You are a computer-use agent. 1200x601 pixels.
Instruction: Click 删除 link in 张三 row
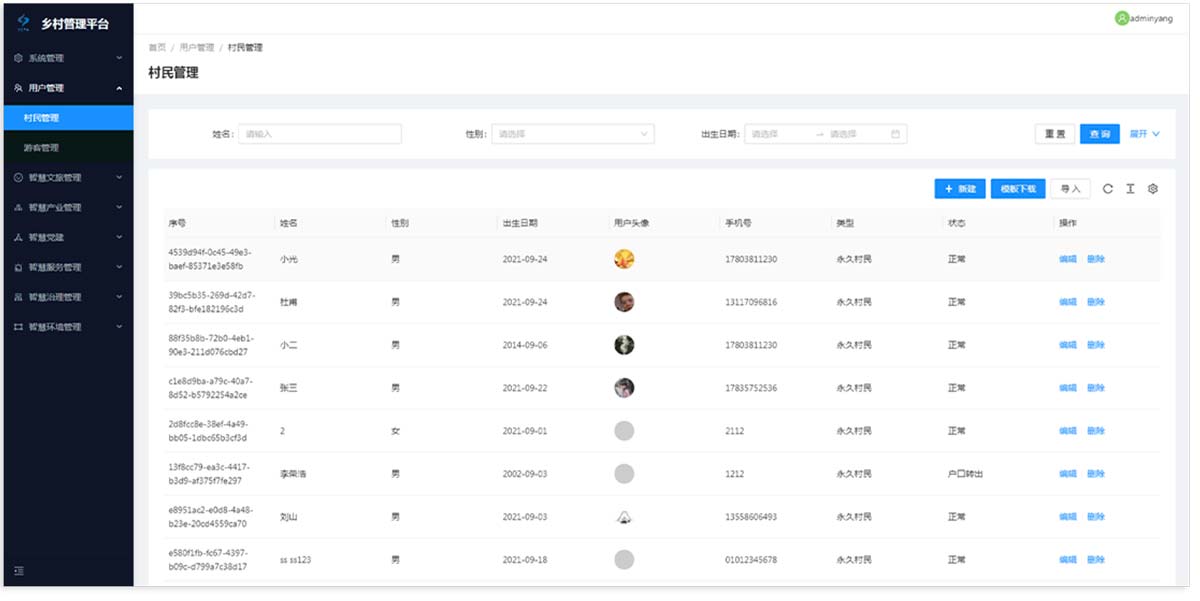pos(1096,388)
